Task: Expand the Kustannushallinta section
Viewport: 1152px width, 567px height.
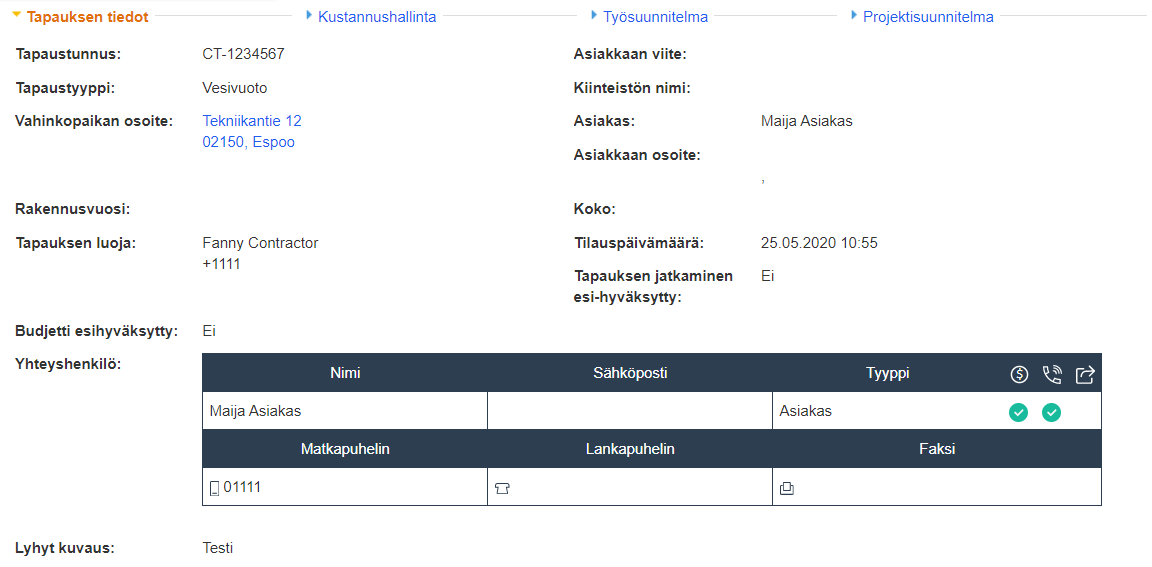Action: (x=376, y=17)
